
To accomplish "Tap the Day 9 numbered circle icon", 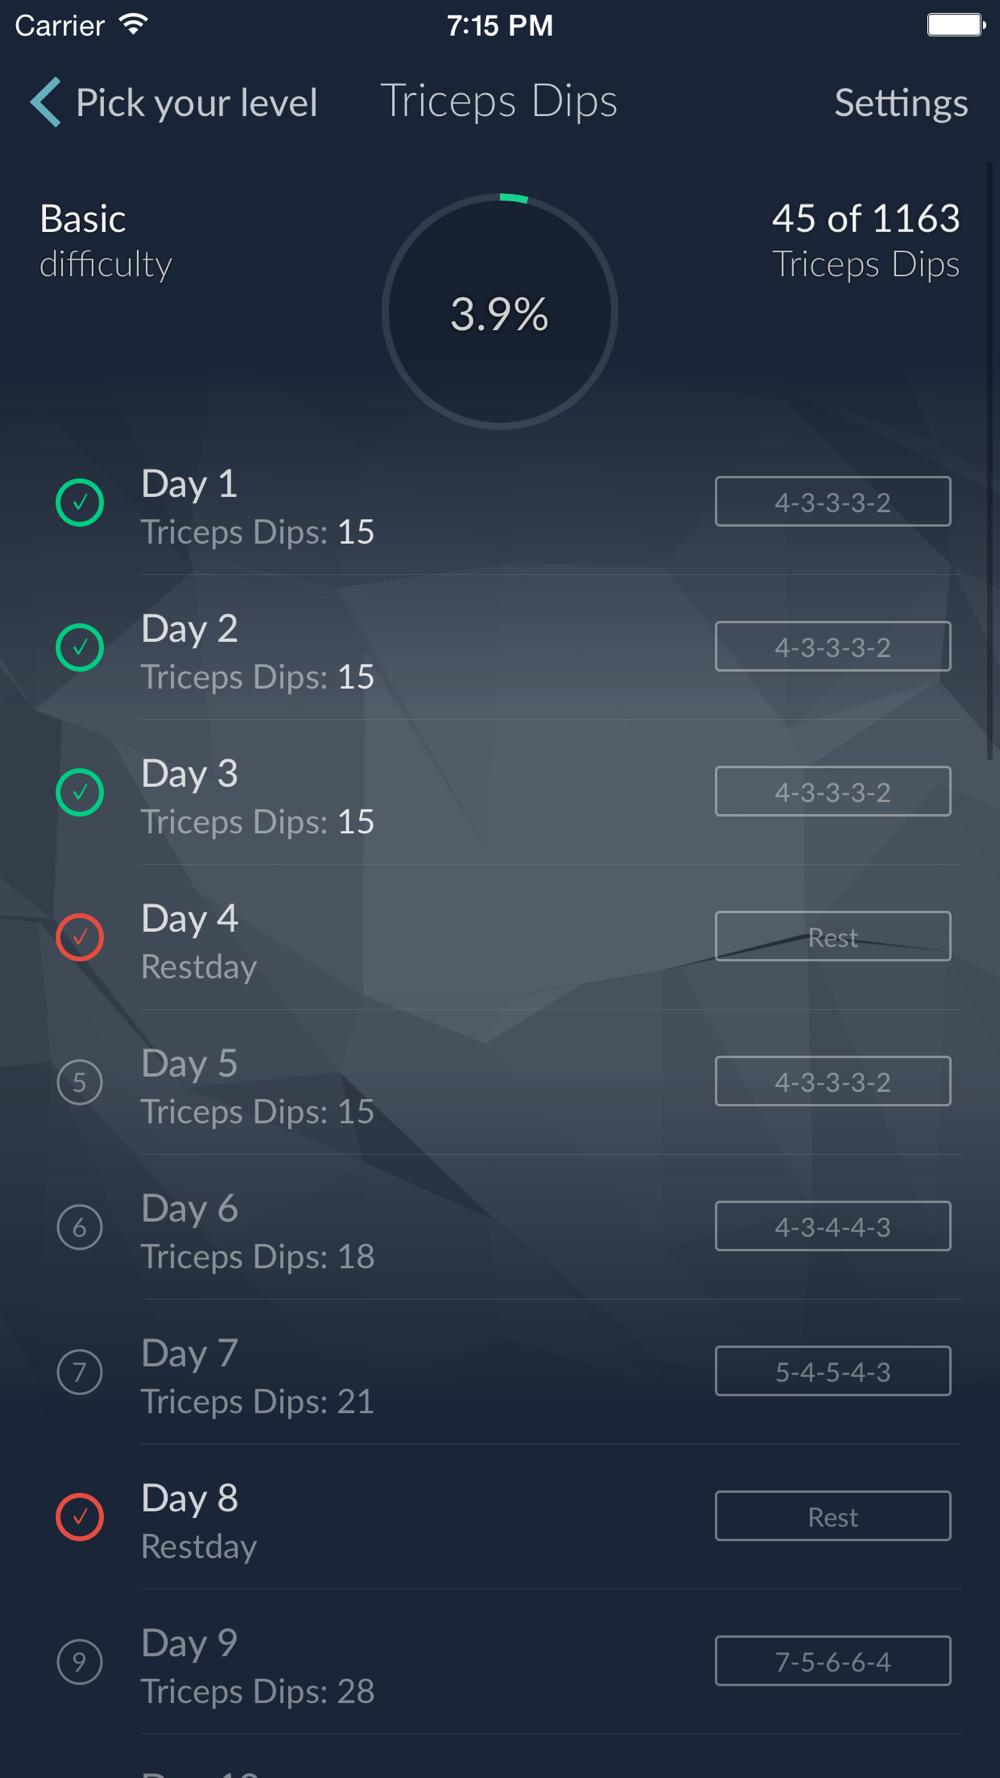I will (x=80, y=1662).
